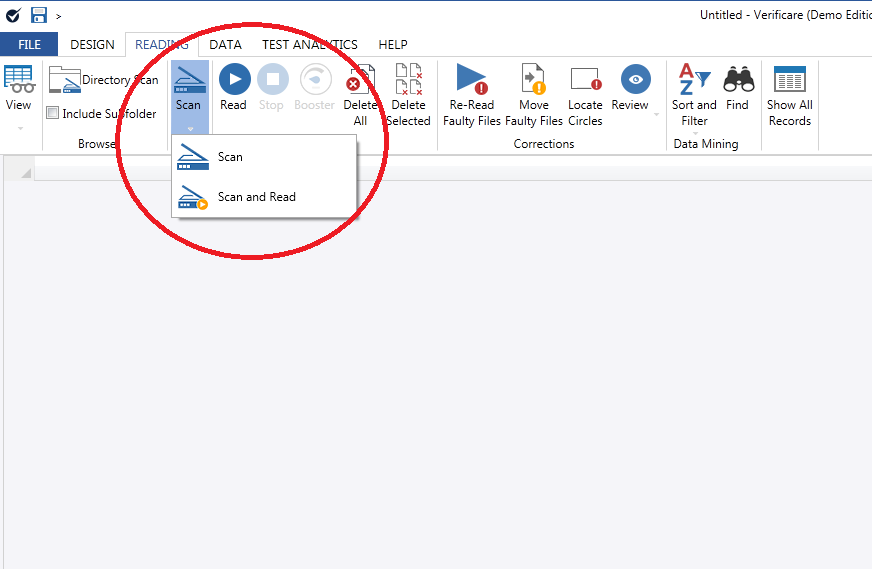Expand quick access toolbar customize arrow
This screenshot has width=872, height=569.
(x=58, y=17)
